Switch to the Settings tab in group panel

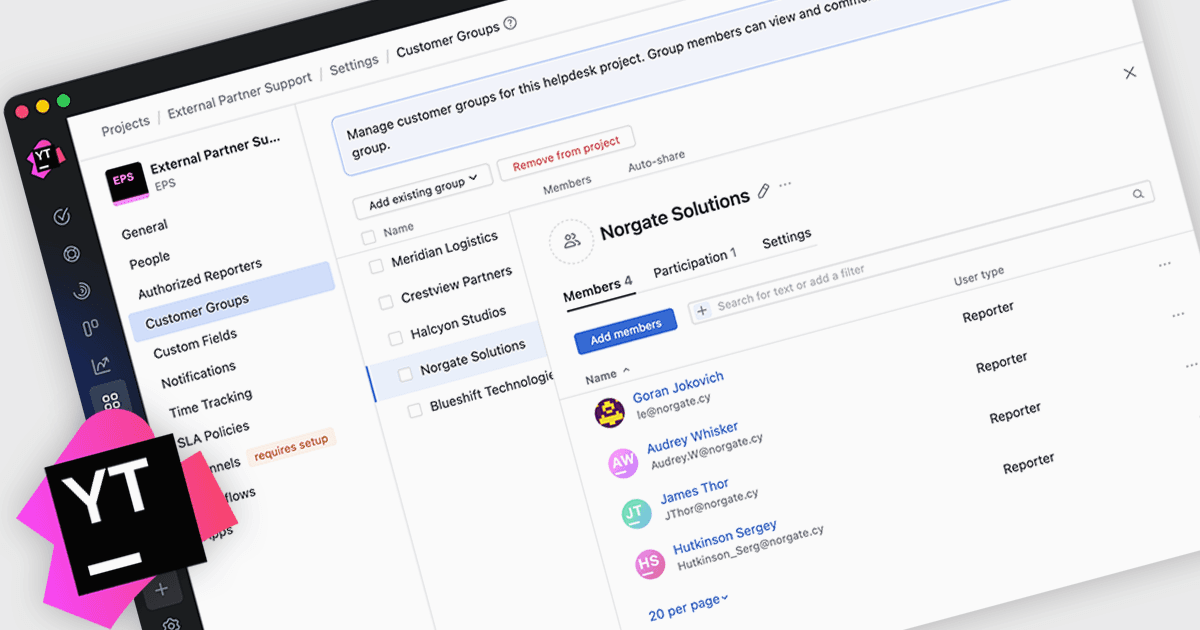786,238
